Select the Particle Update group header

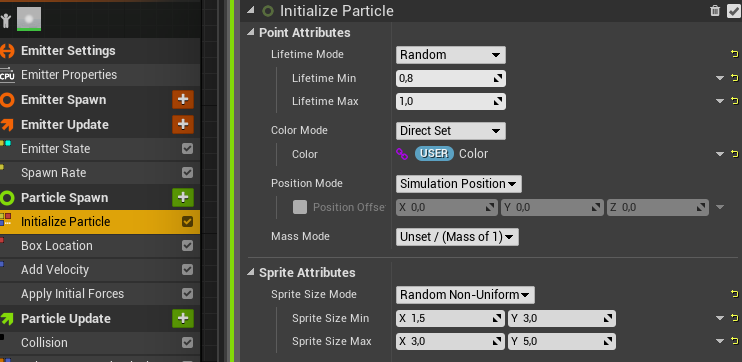66,318
